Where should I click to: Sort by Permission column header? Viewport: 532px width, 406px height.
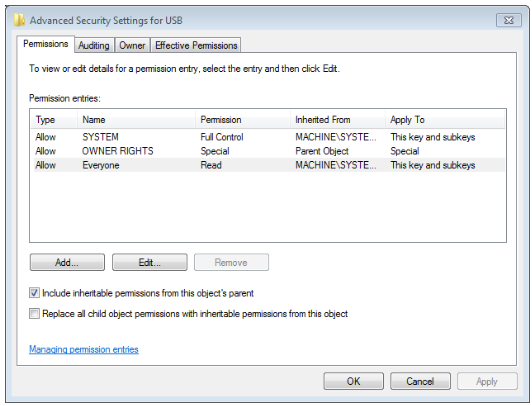243,120
